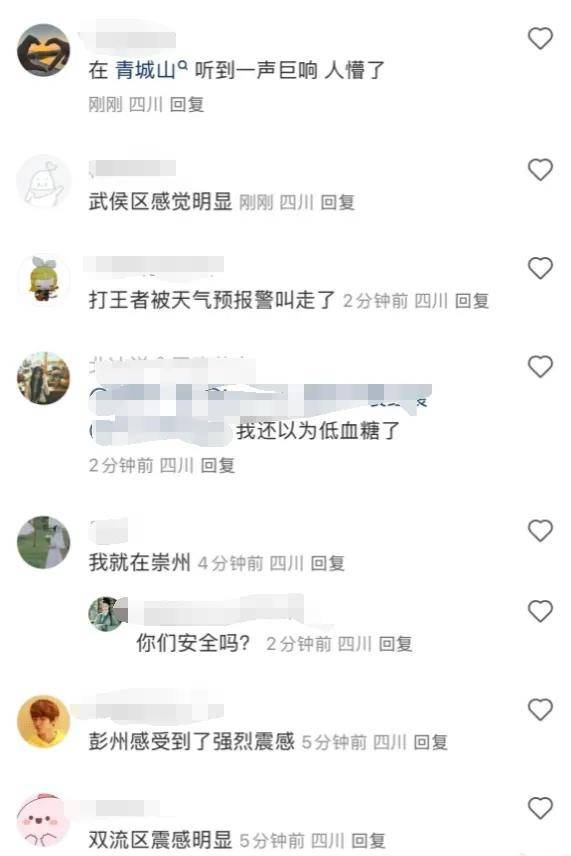This screenshot has width=571, height=856.
Task: Tap heart on 打王者被天气预报警叫走了 comment
Action: pyautogui.click(x=540, y=268)
